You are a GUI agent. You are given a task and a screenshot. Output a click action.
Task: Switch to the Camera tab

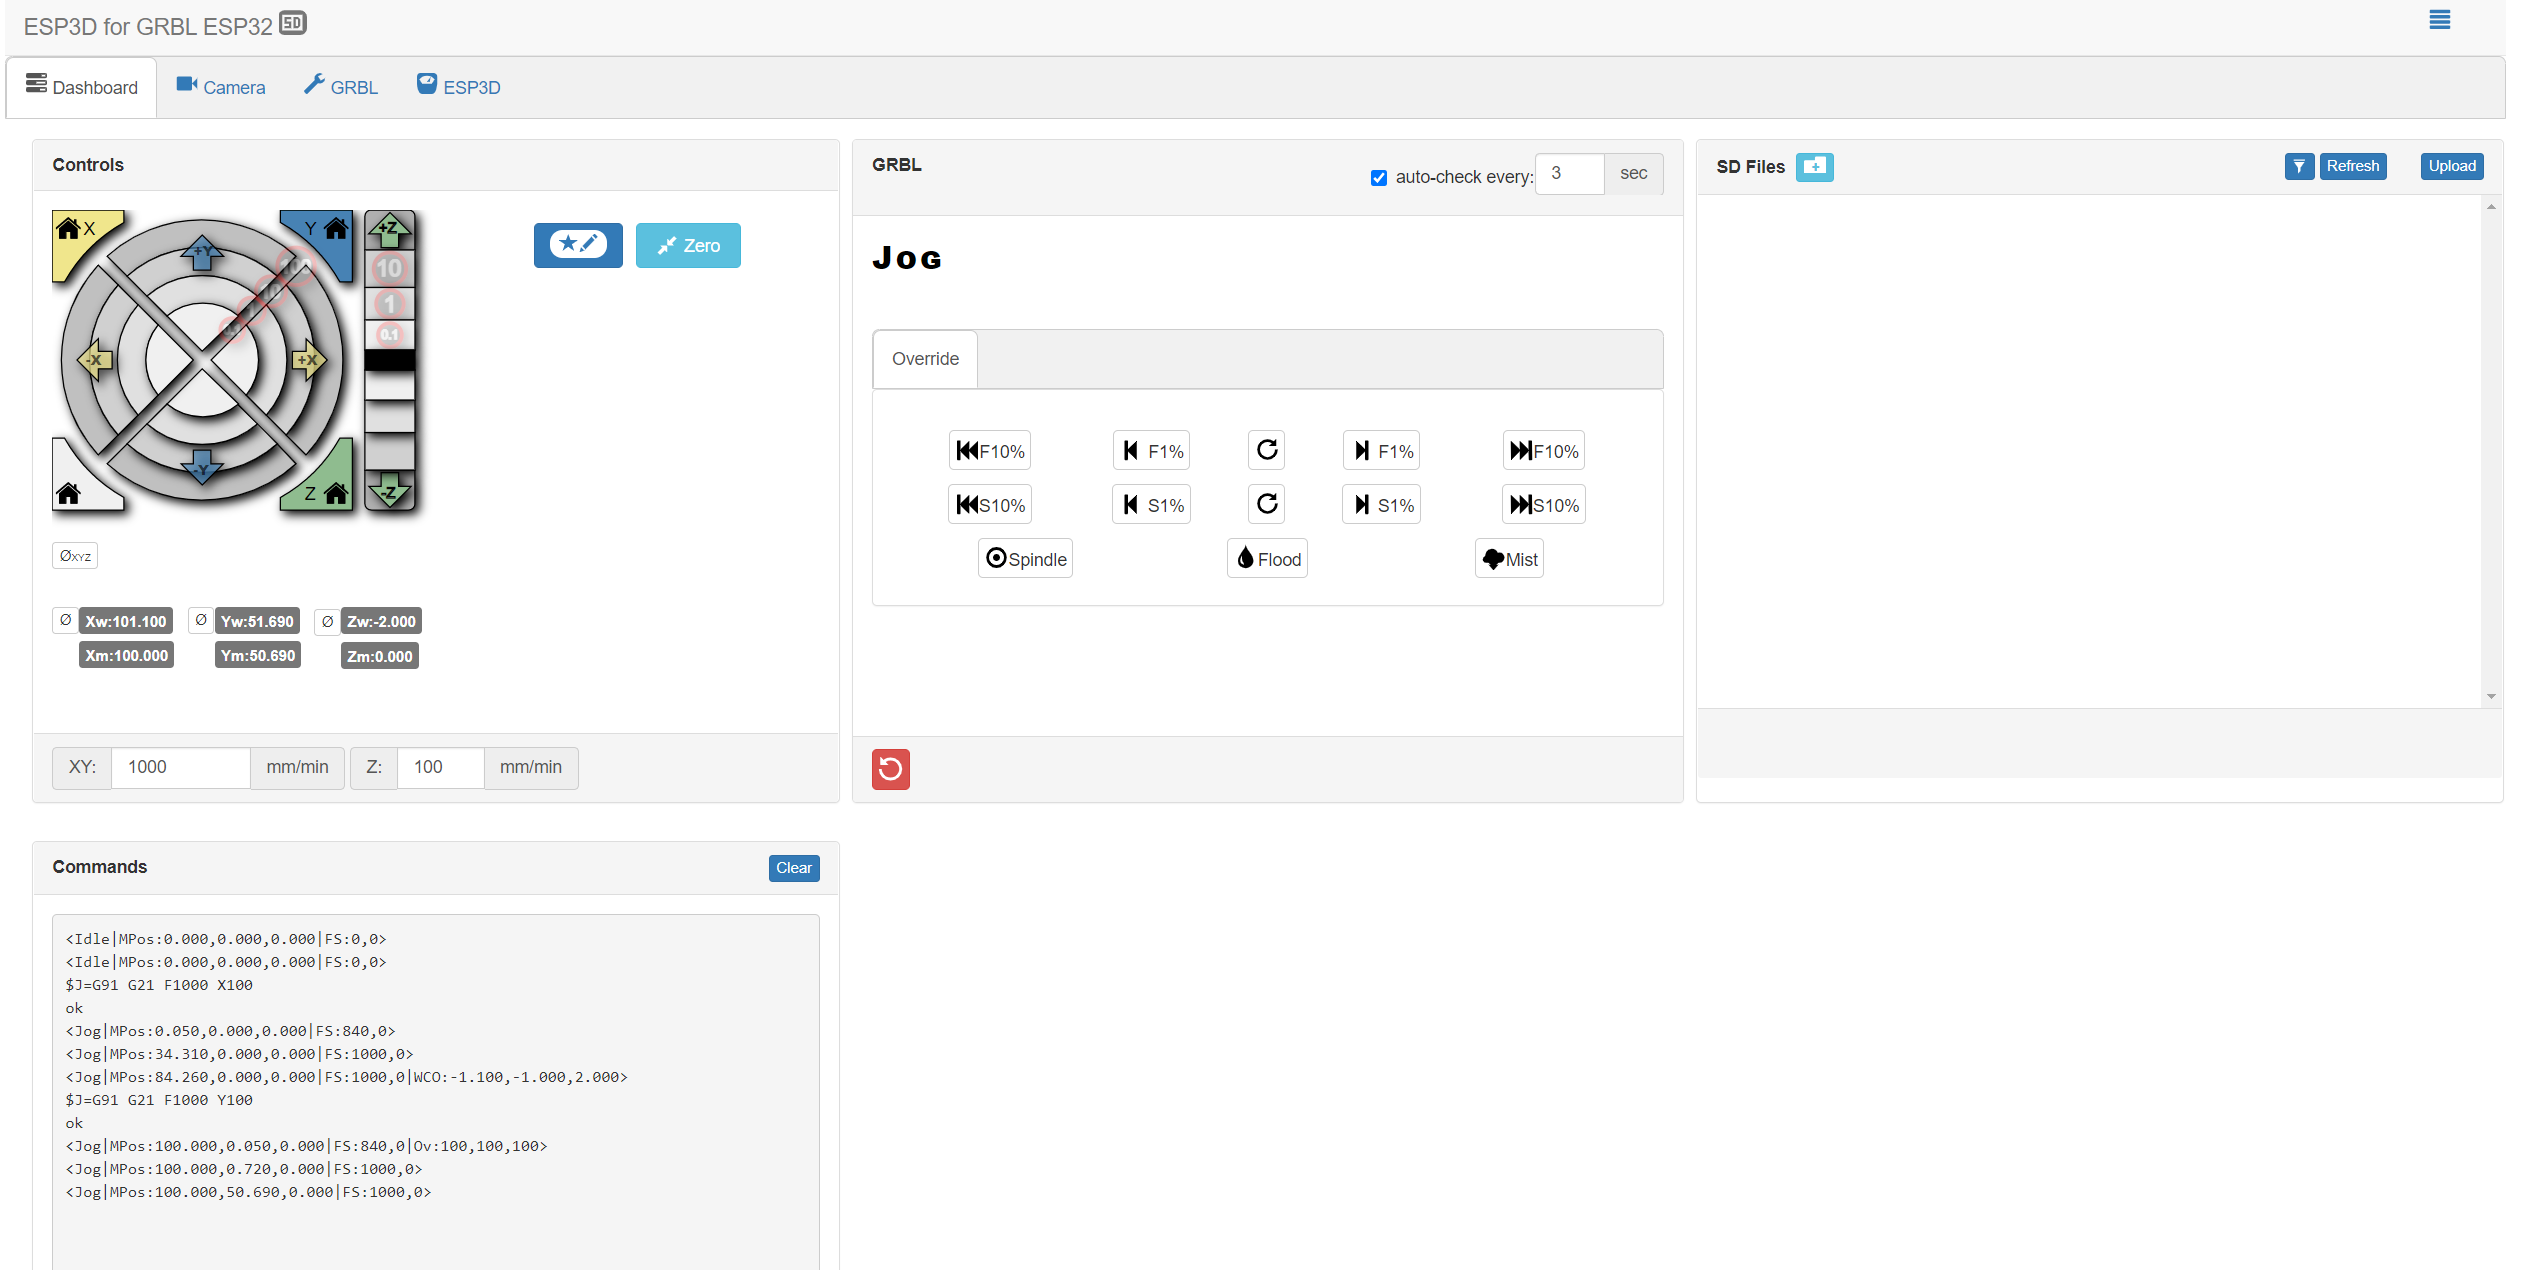tap(221, 87)
